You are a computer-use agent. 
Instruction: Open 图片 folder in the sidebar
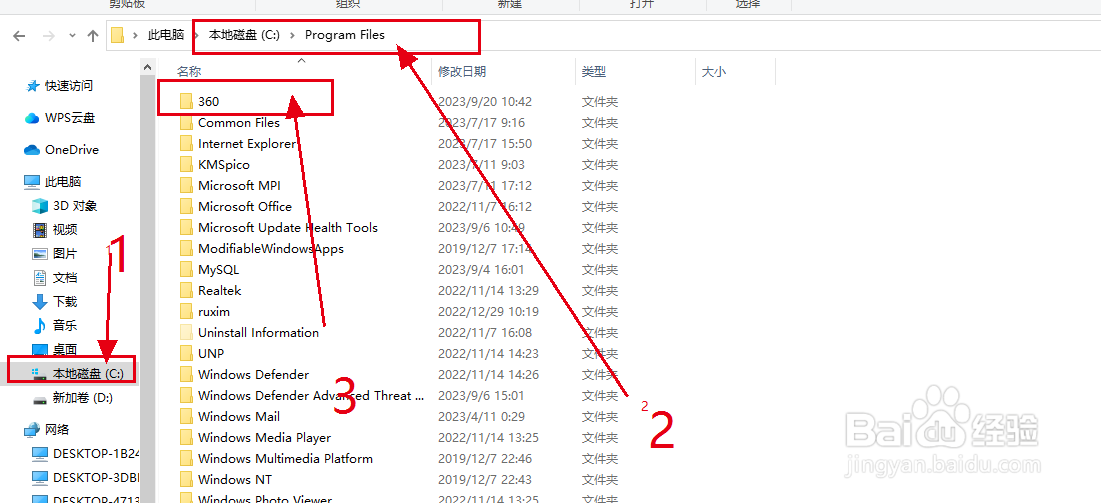pyautogui.click(x=65, y=254)
